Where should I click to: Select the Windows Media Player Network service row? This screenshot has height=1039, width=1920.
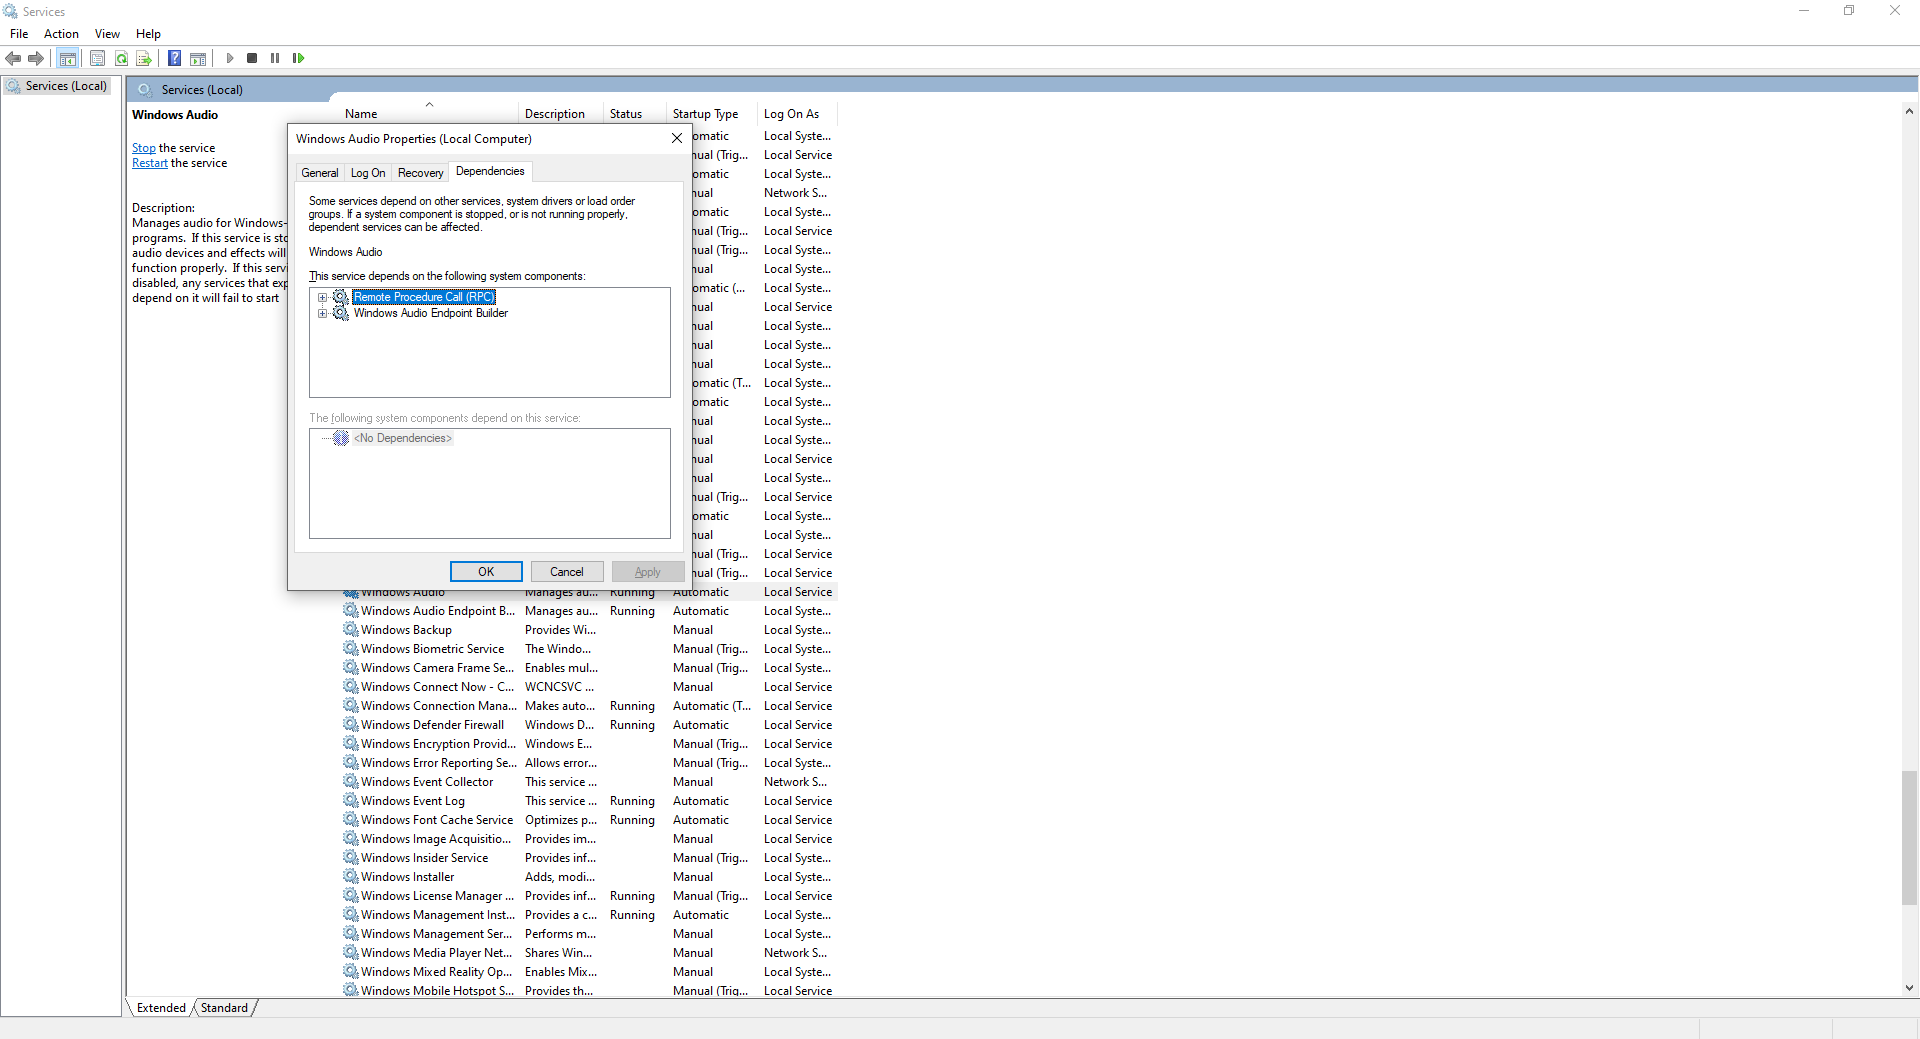590,953
